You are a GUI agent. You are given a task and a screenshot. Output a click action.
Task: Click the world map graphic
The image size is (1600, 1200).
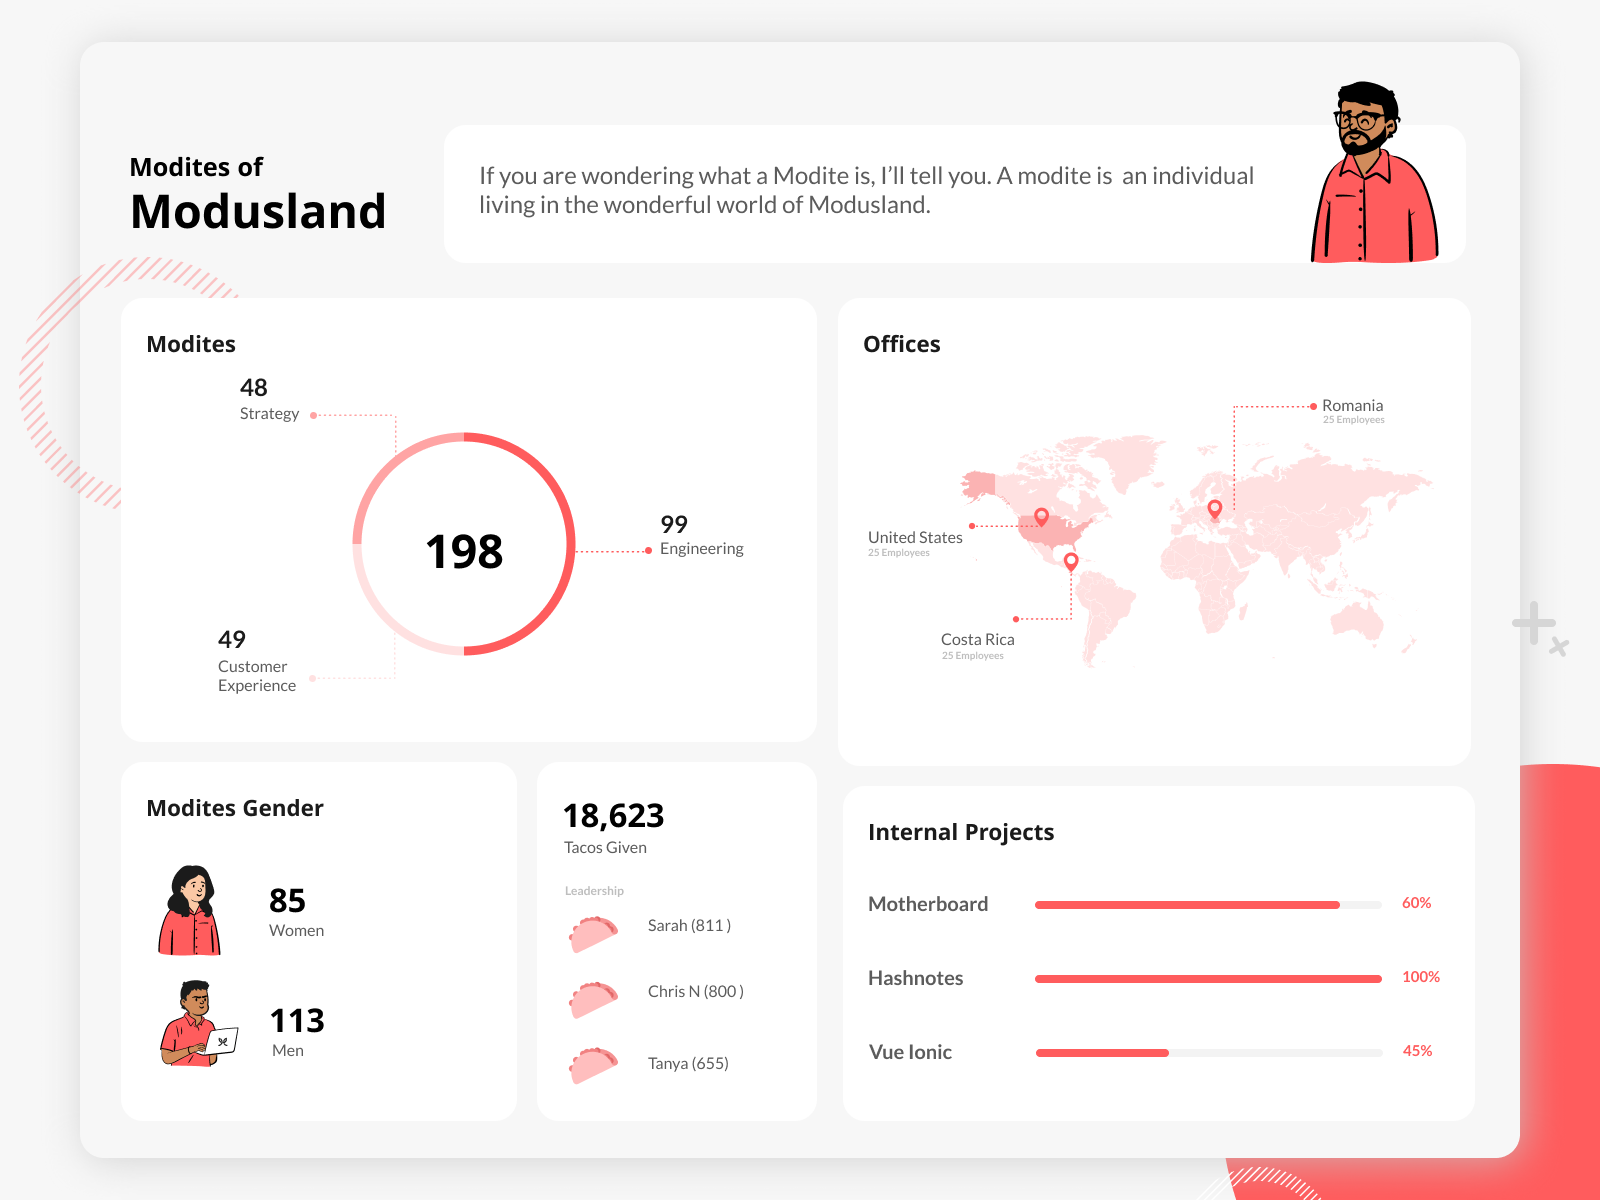point(1197,550)
